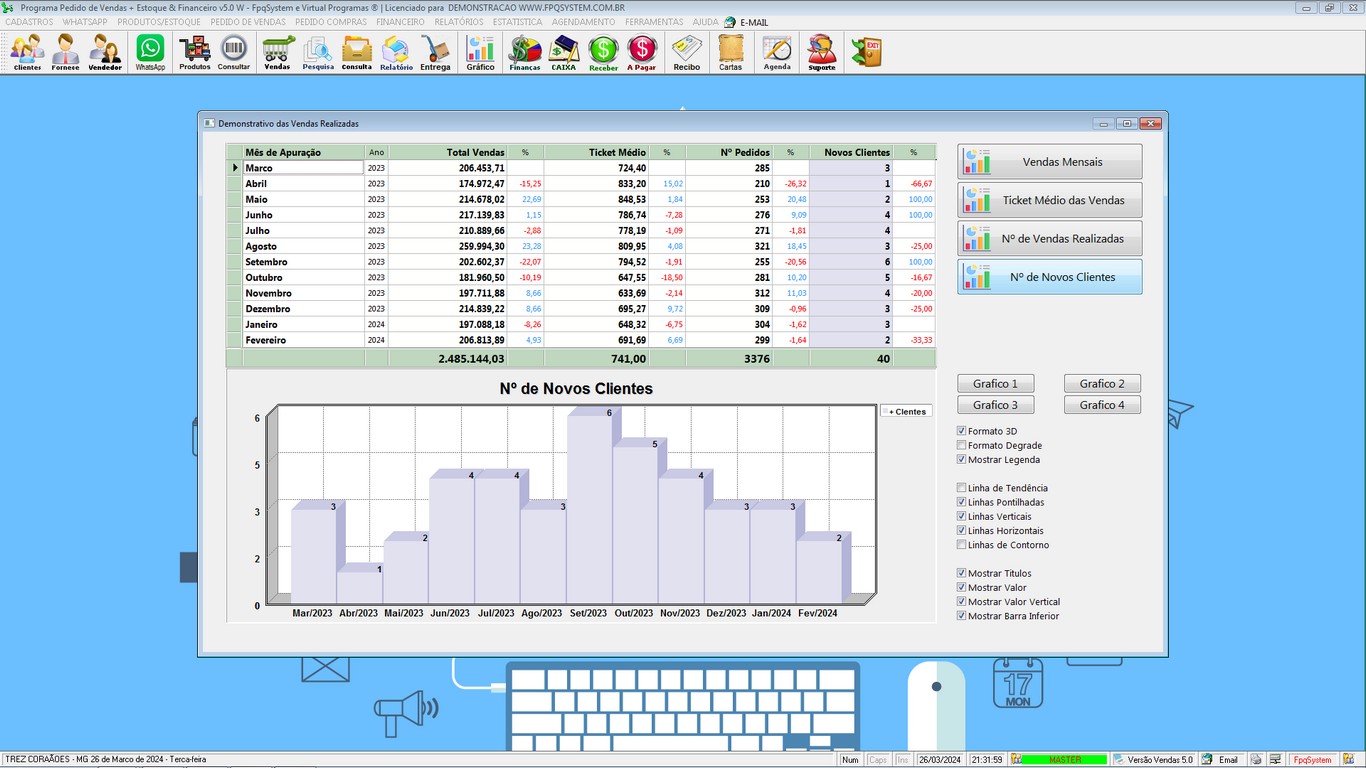Click the E-MAIL globe icon in menu bar

[x=731, y=22]
